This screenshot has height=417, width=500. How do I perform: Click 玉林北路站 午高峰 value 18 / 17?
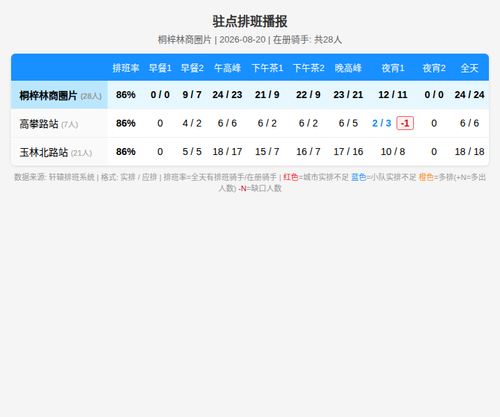227,152
